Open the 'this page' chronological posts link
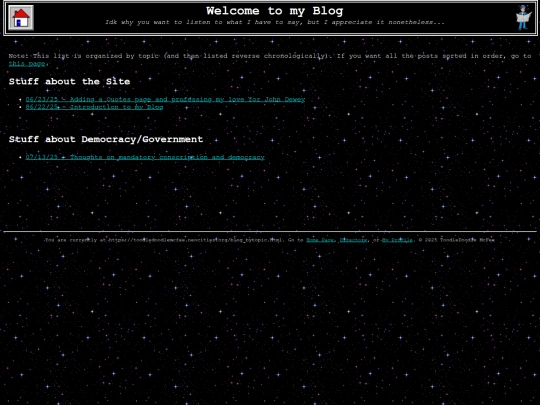Viewport: 540px width, 405px height. 27,63
